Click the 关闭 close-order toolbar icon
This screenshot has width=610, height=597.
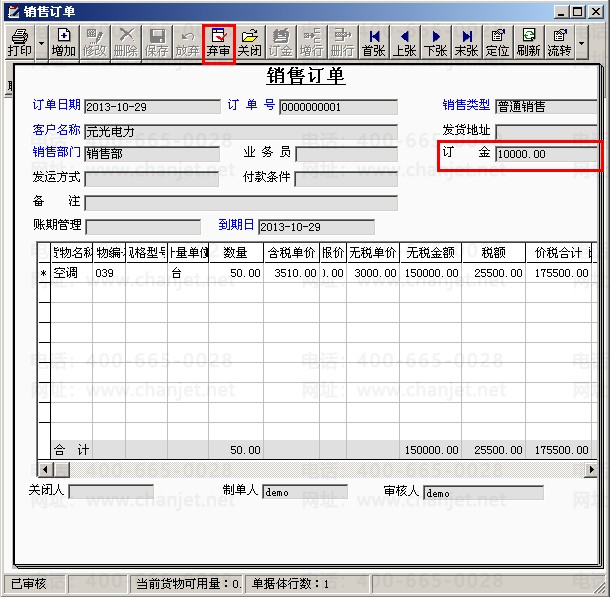point(250,42)
